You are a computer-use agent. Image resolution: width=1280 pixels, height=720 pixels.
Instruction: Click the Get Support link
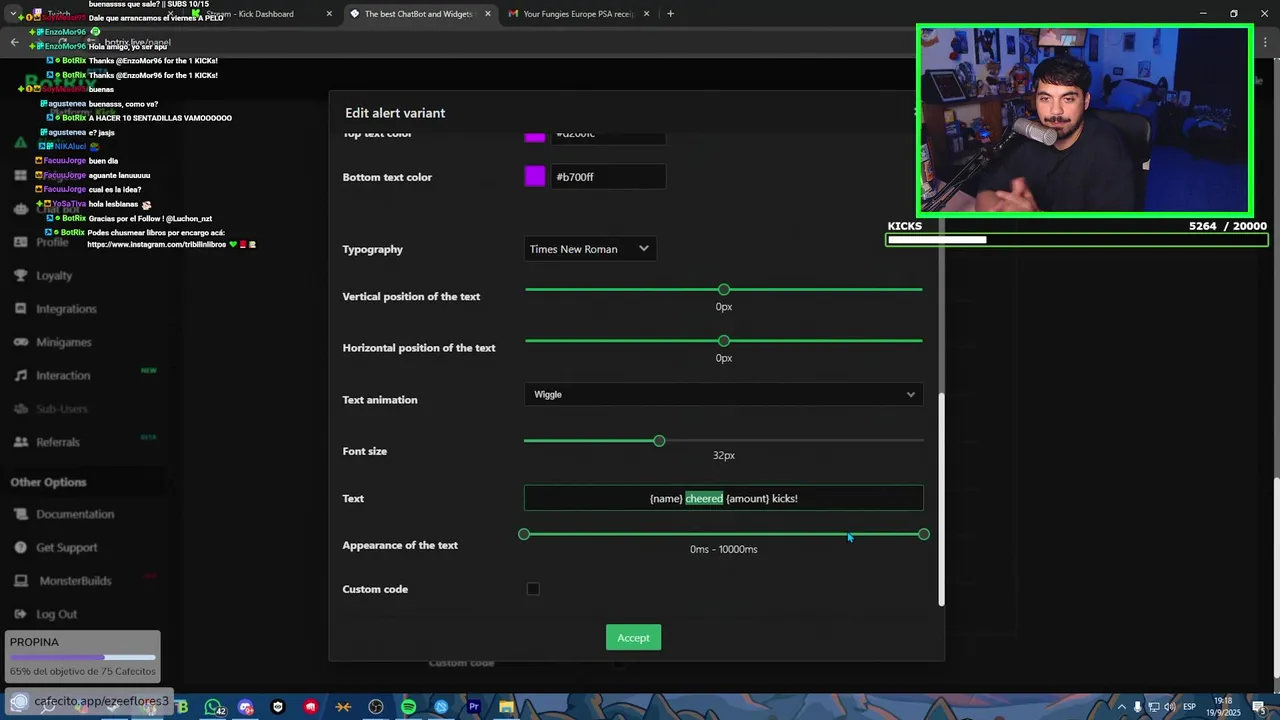(67, 548)
